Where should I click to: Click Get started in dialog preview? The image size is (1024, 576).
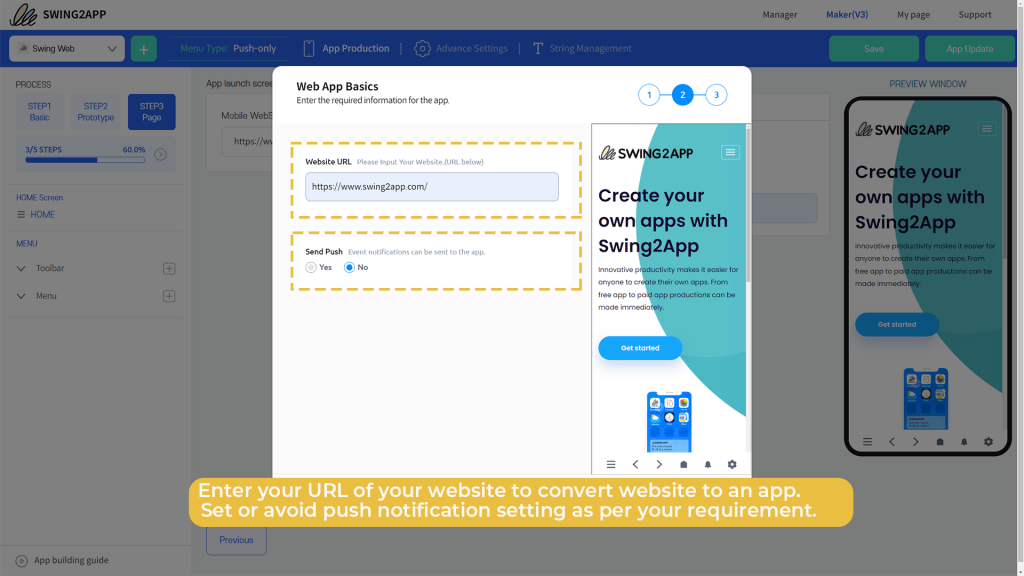click(640, 348)
